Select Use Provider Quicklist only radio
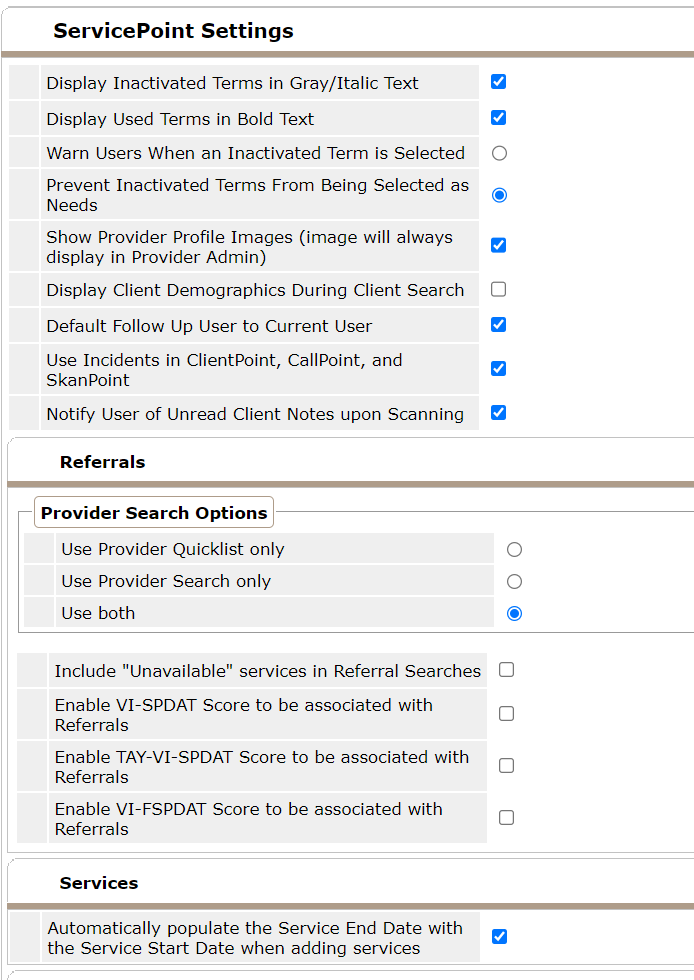Screen dimensions: 694x980 [x=514, y=549]
